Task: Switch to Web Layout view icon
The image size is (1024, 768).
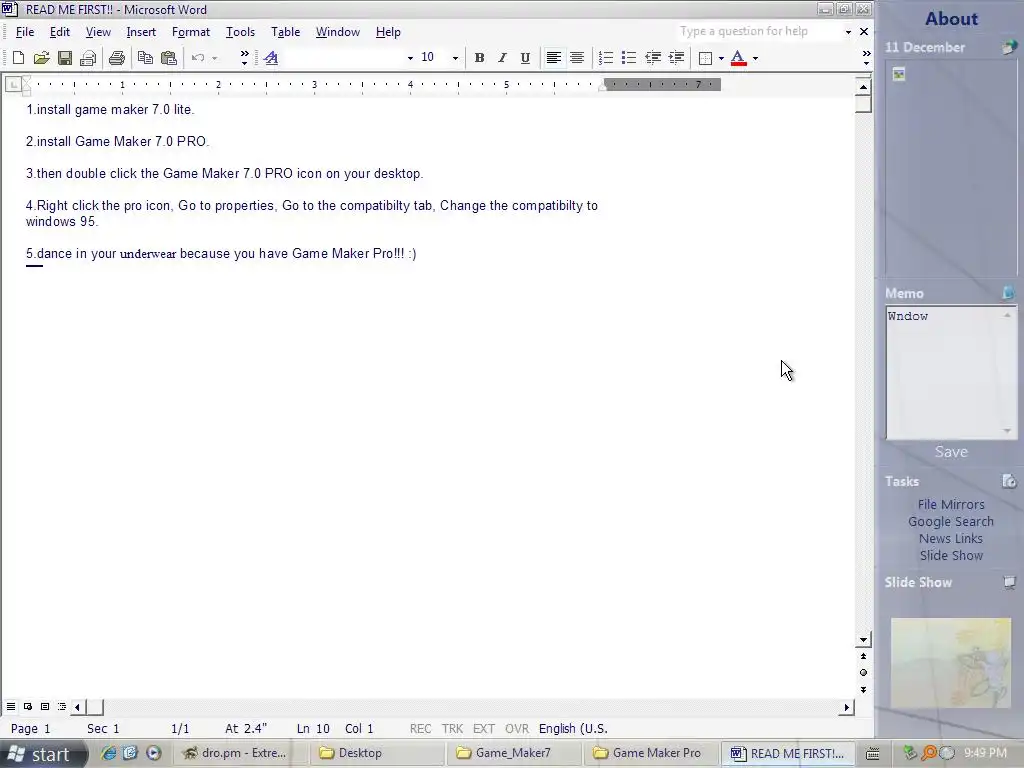Action: point(28,707)
